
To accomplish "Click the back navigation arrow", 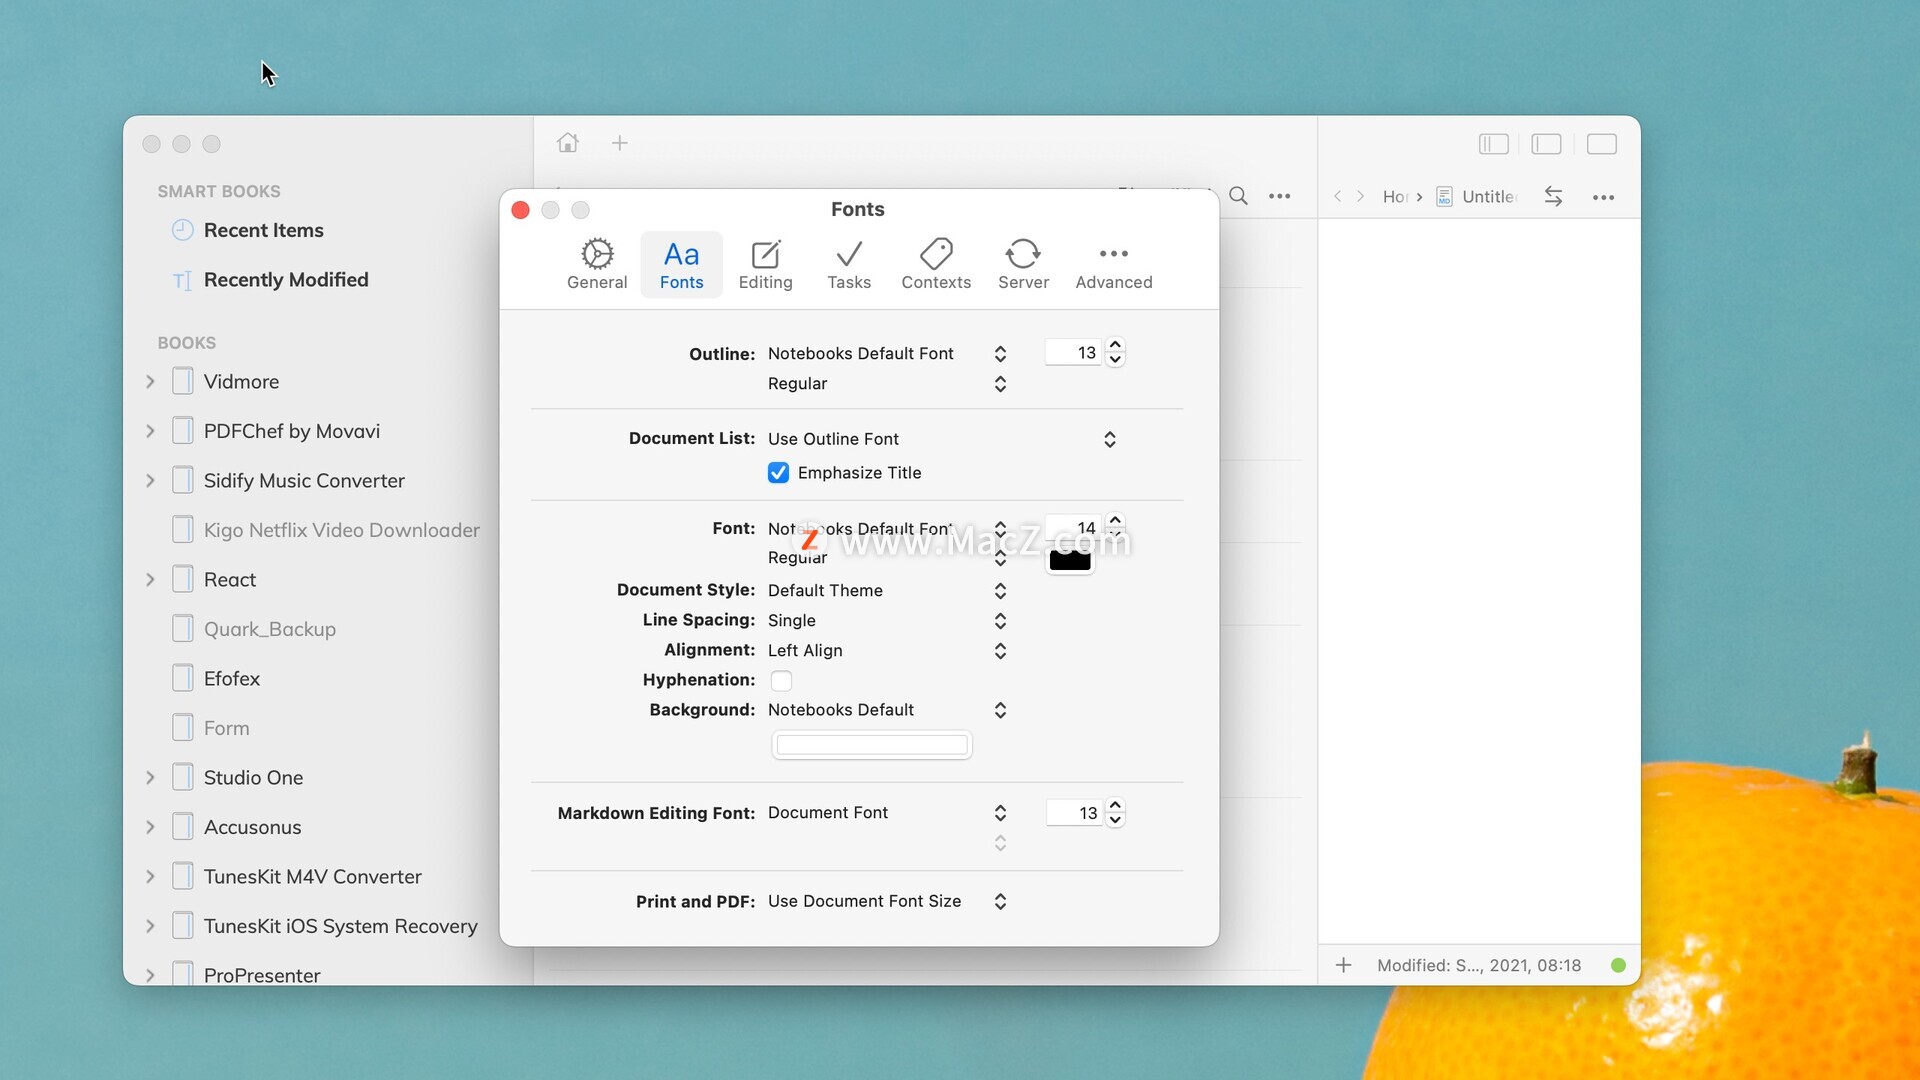I will (1337, 197).
